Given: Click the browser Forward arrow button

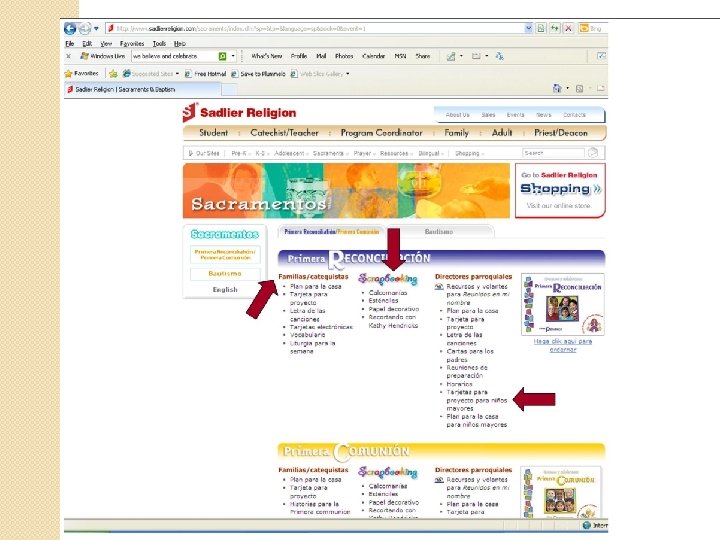Looking at the screenshot, I should click(x=85, y=28).
